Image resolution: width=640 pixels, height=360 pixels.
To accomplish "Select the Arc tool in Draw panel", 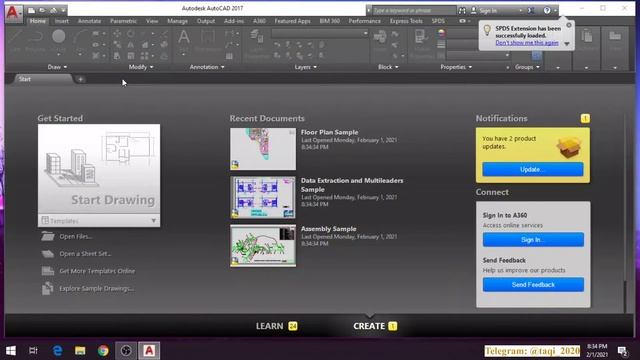I will [x=80, y=40].
